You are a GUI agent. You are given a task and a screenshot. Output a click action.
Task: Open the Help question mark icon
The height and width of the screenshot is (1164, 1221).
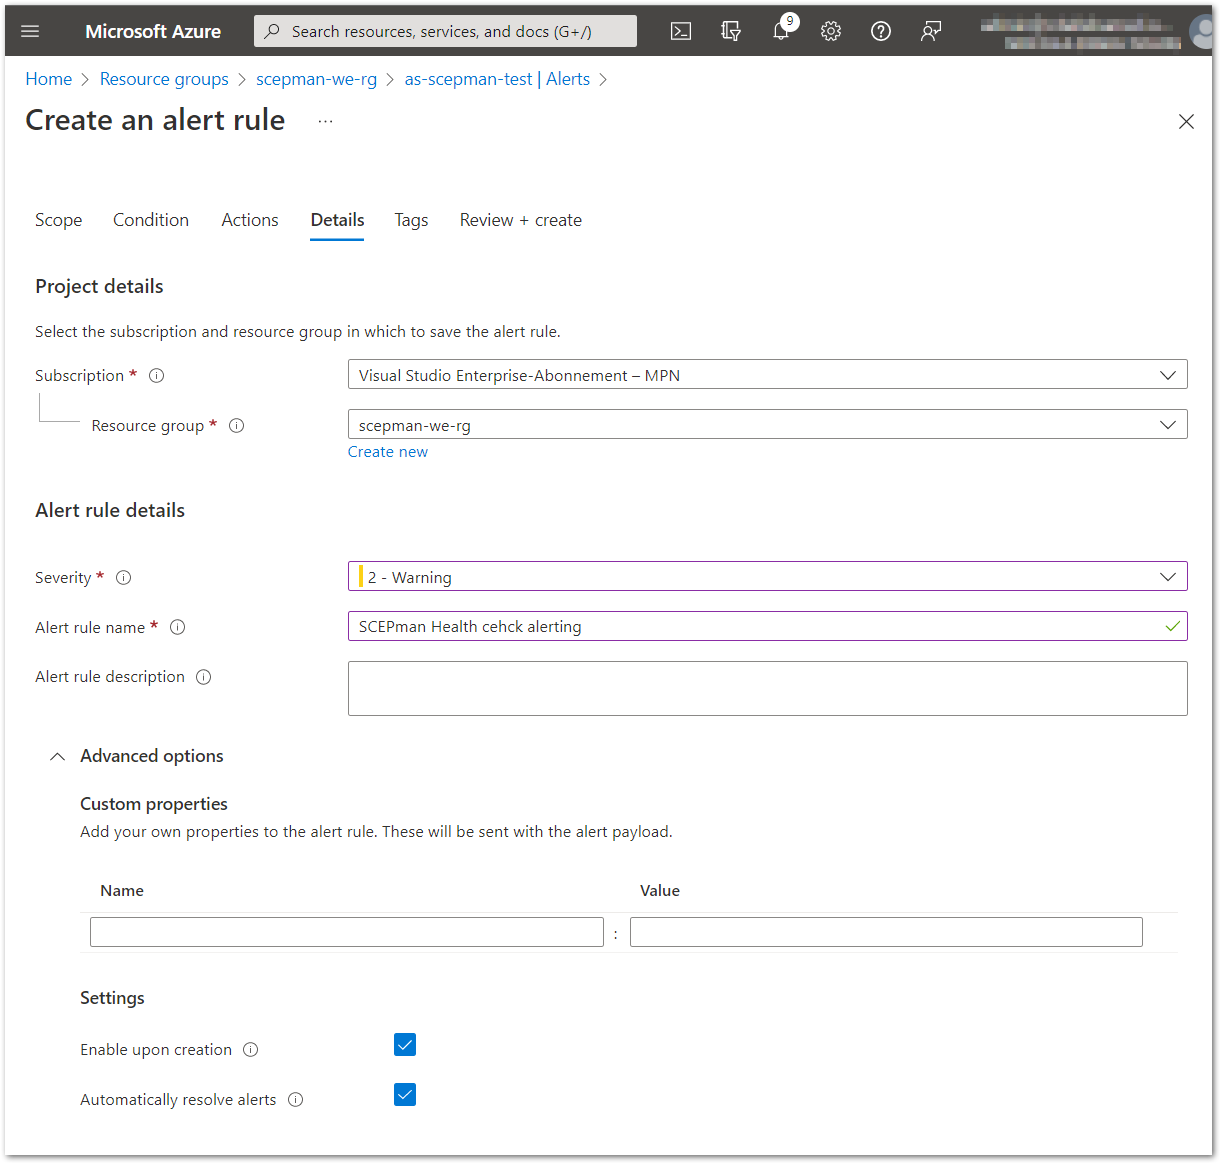click(x=881, y=31)
